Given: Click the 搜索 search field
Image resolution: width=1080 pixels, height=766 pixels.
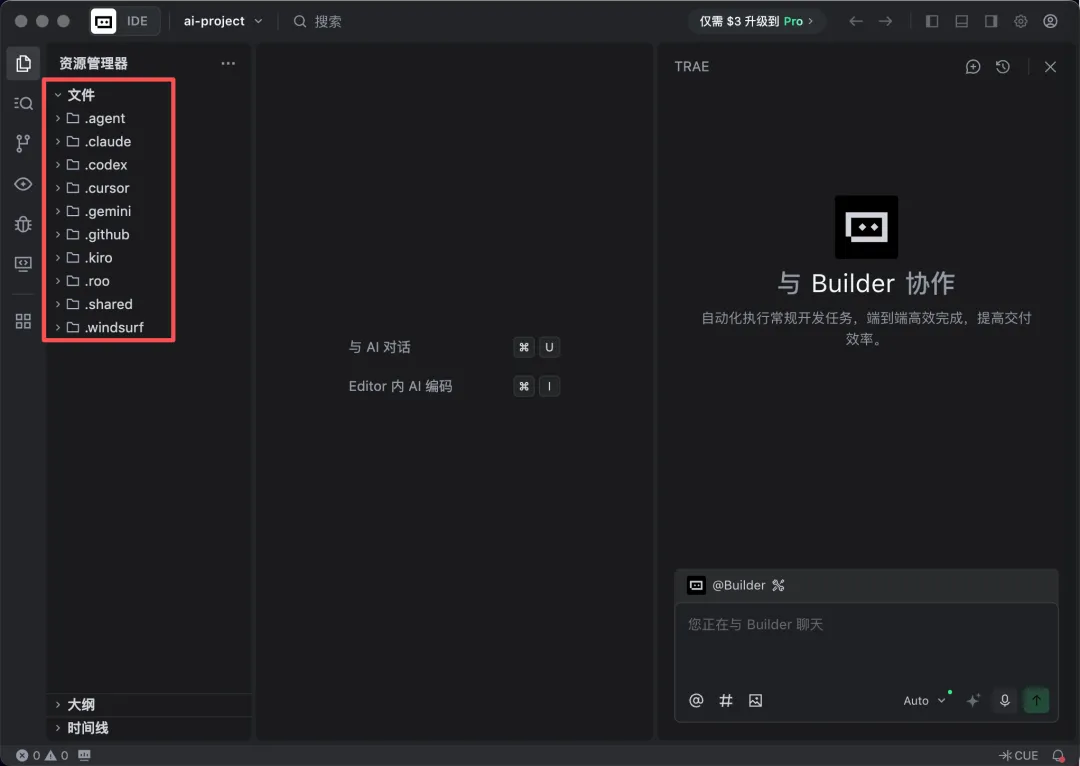Looking at the screenshot, I should point(318,21).
